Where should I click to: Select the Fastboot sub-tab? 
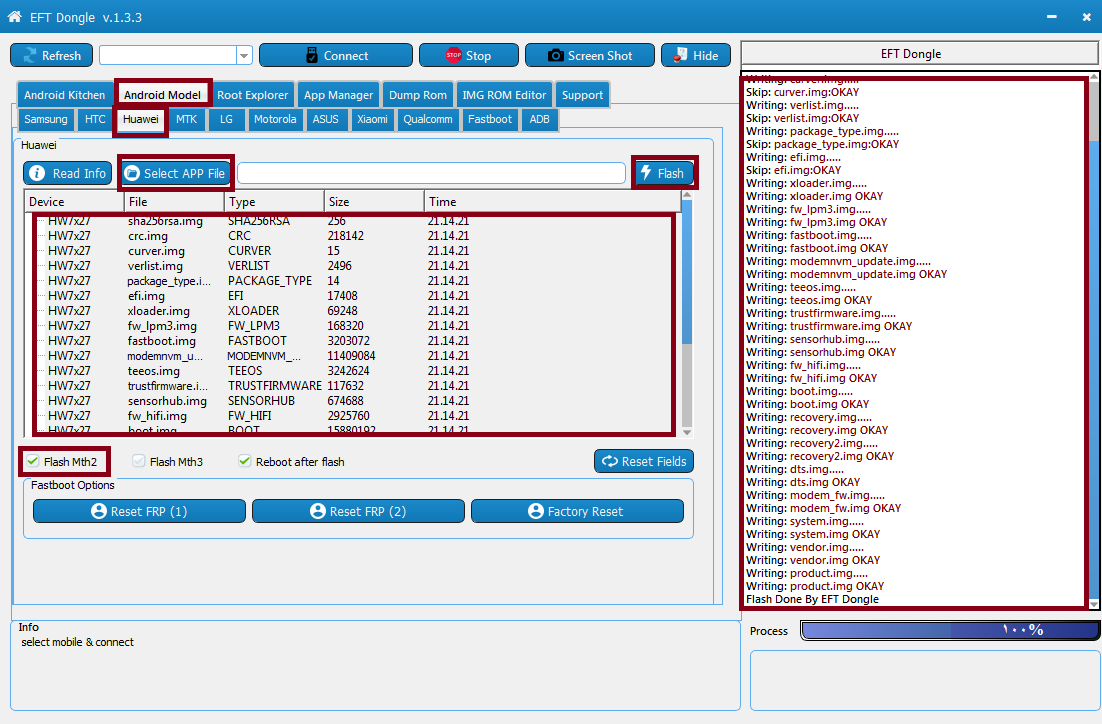490,119
